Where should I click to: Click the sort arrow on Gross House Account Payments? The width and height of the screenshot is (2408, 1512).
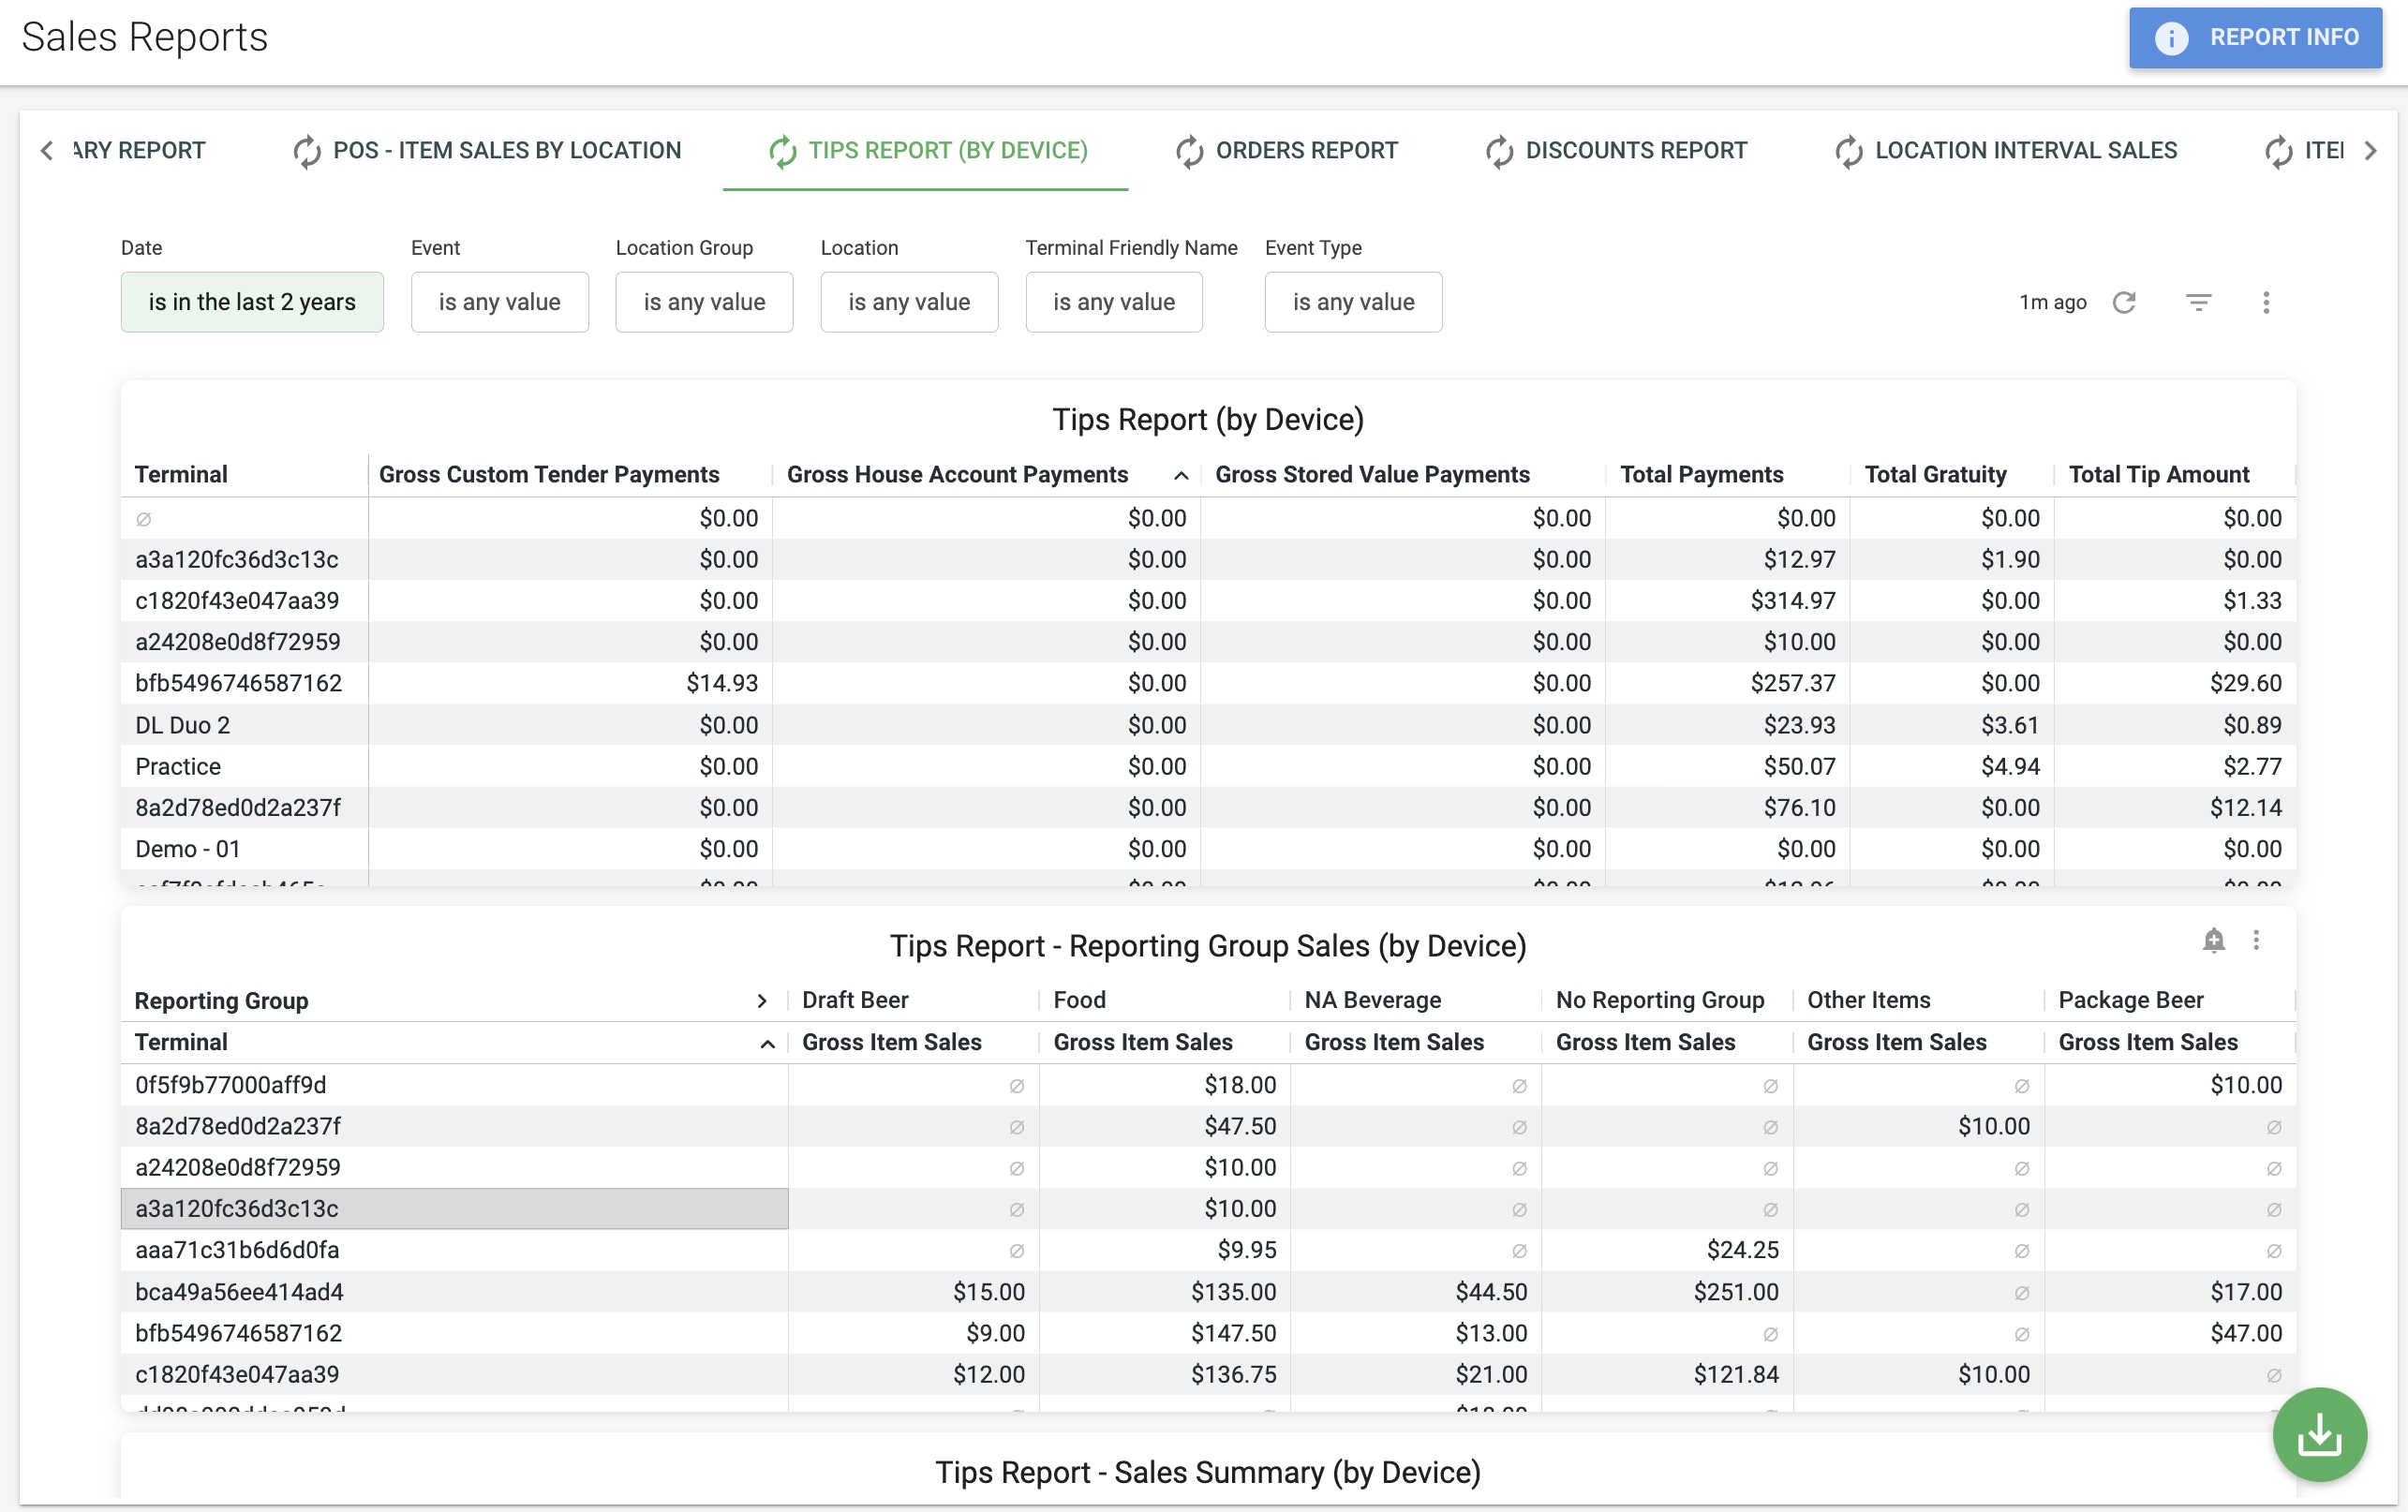coord(1181,476)
